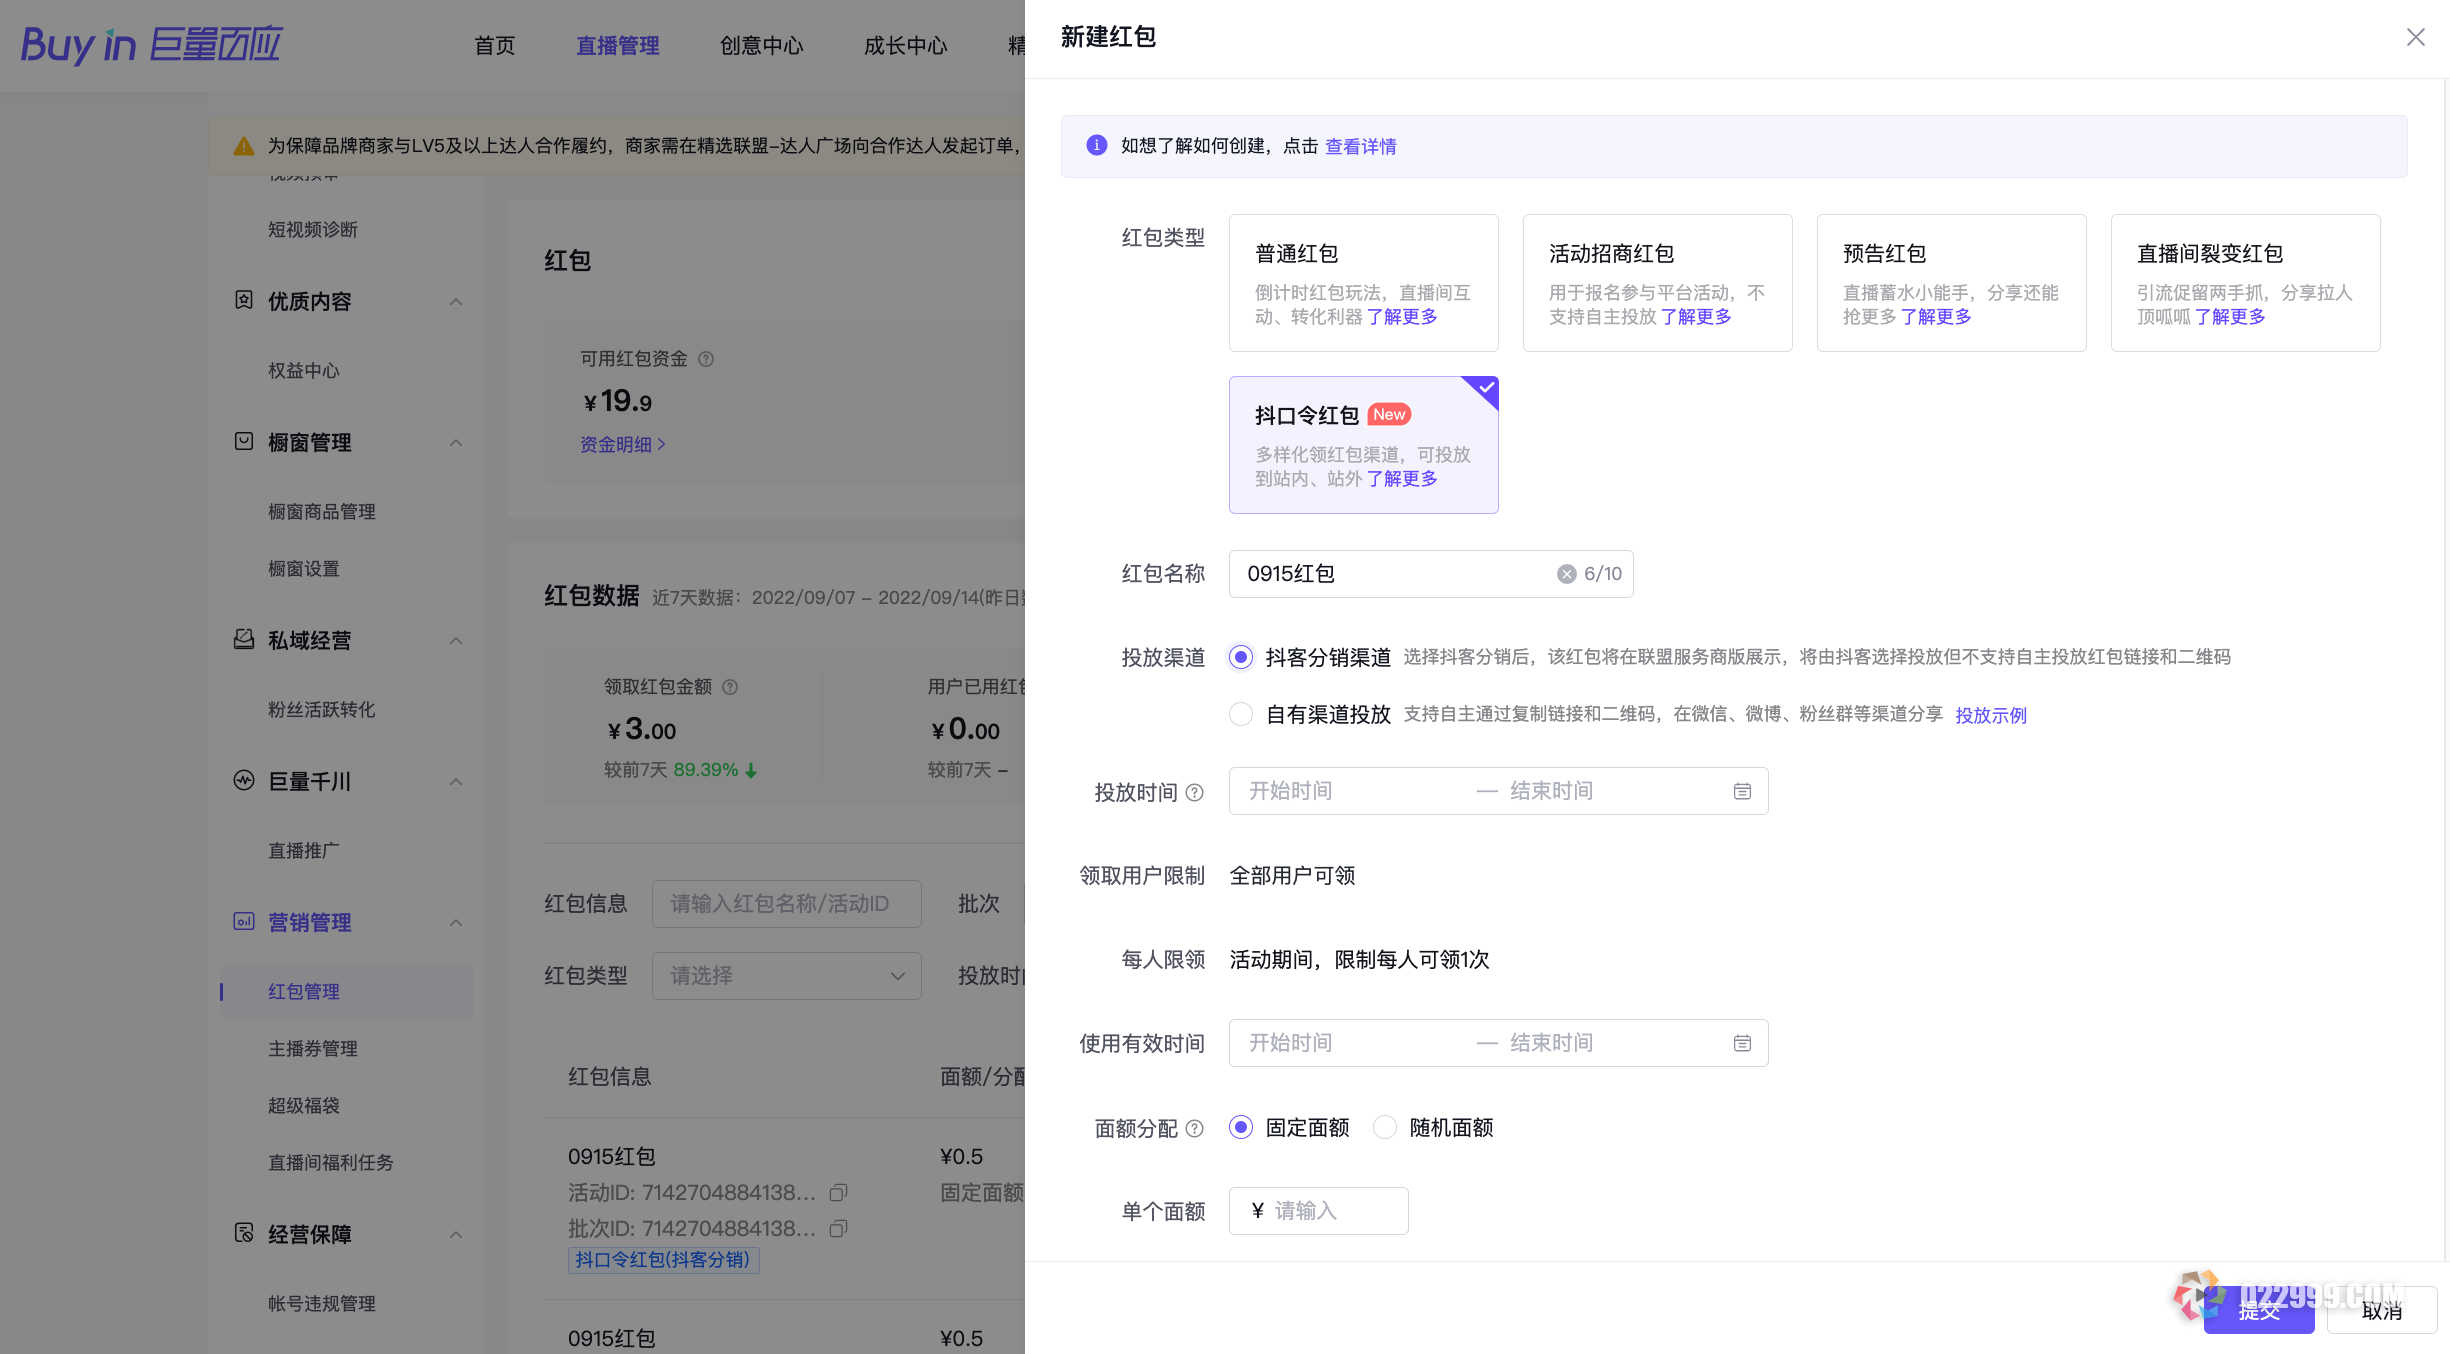Click the 查看详情 link

click(x=1361, y=147)
